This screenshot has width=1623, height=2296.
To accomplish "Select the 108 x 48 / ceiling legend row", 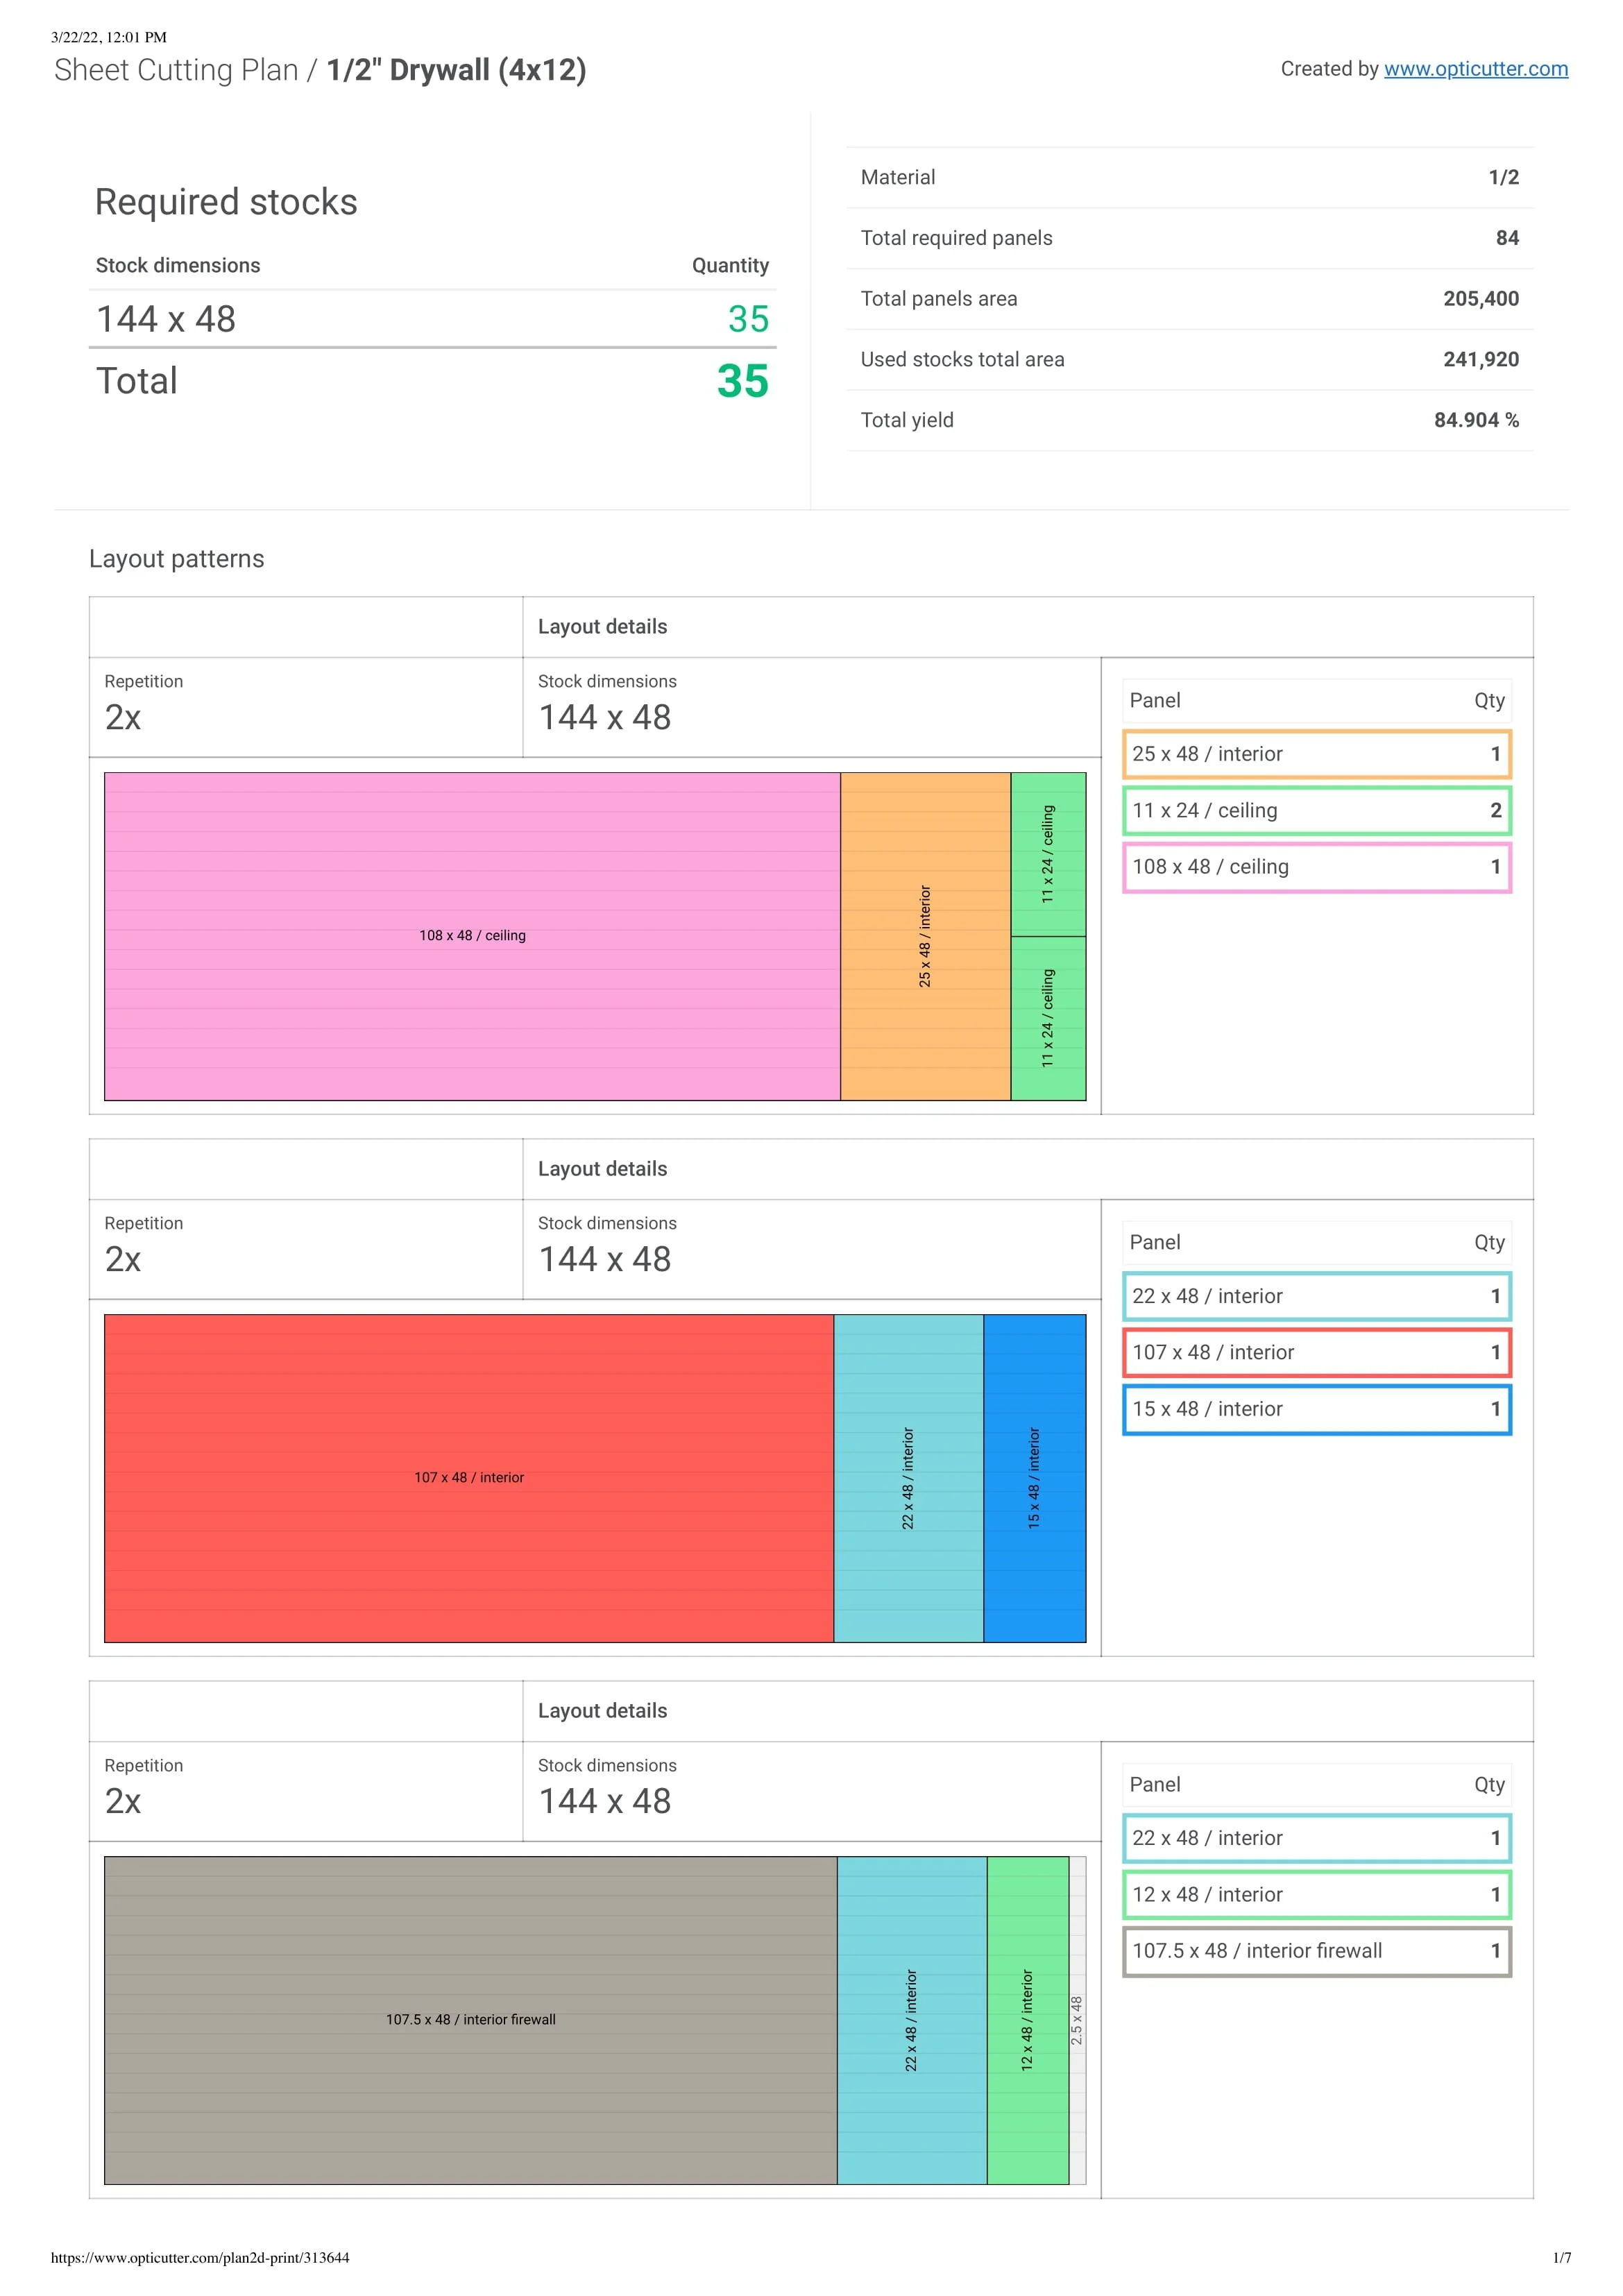I will point(1316,867).
